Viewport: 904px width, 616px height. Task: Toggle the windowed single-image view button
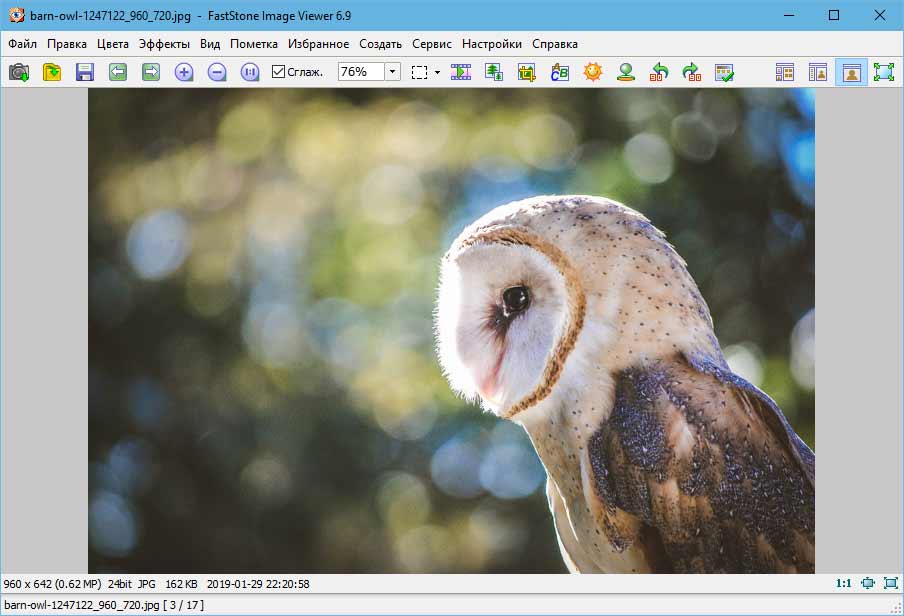[x=851, y=72]
